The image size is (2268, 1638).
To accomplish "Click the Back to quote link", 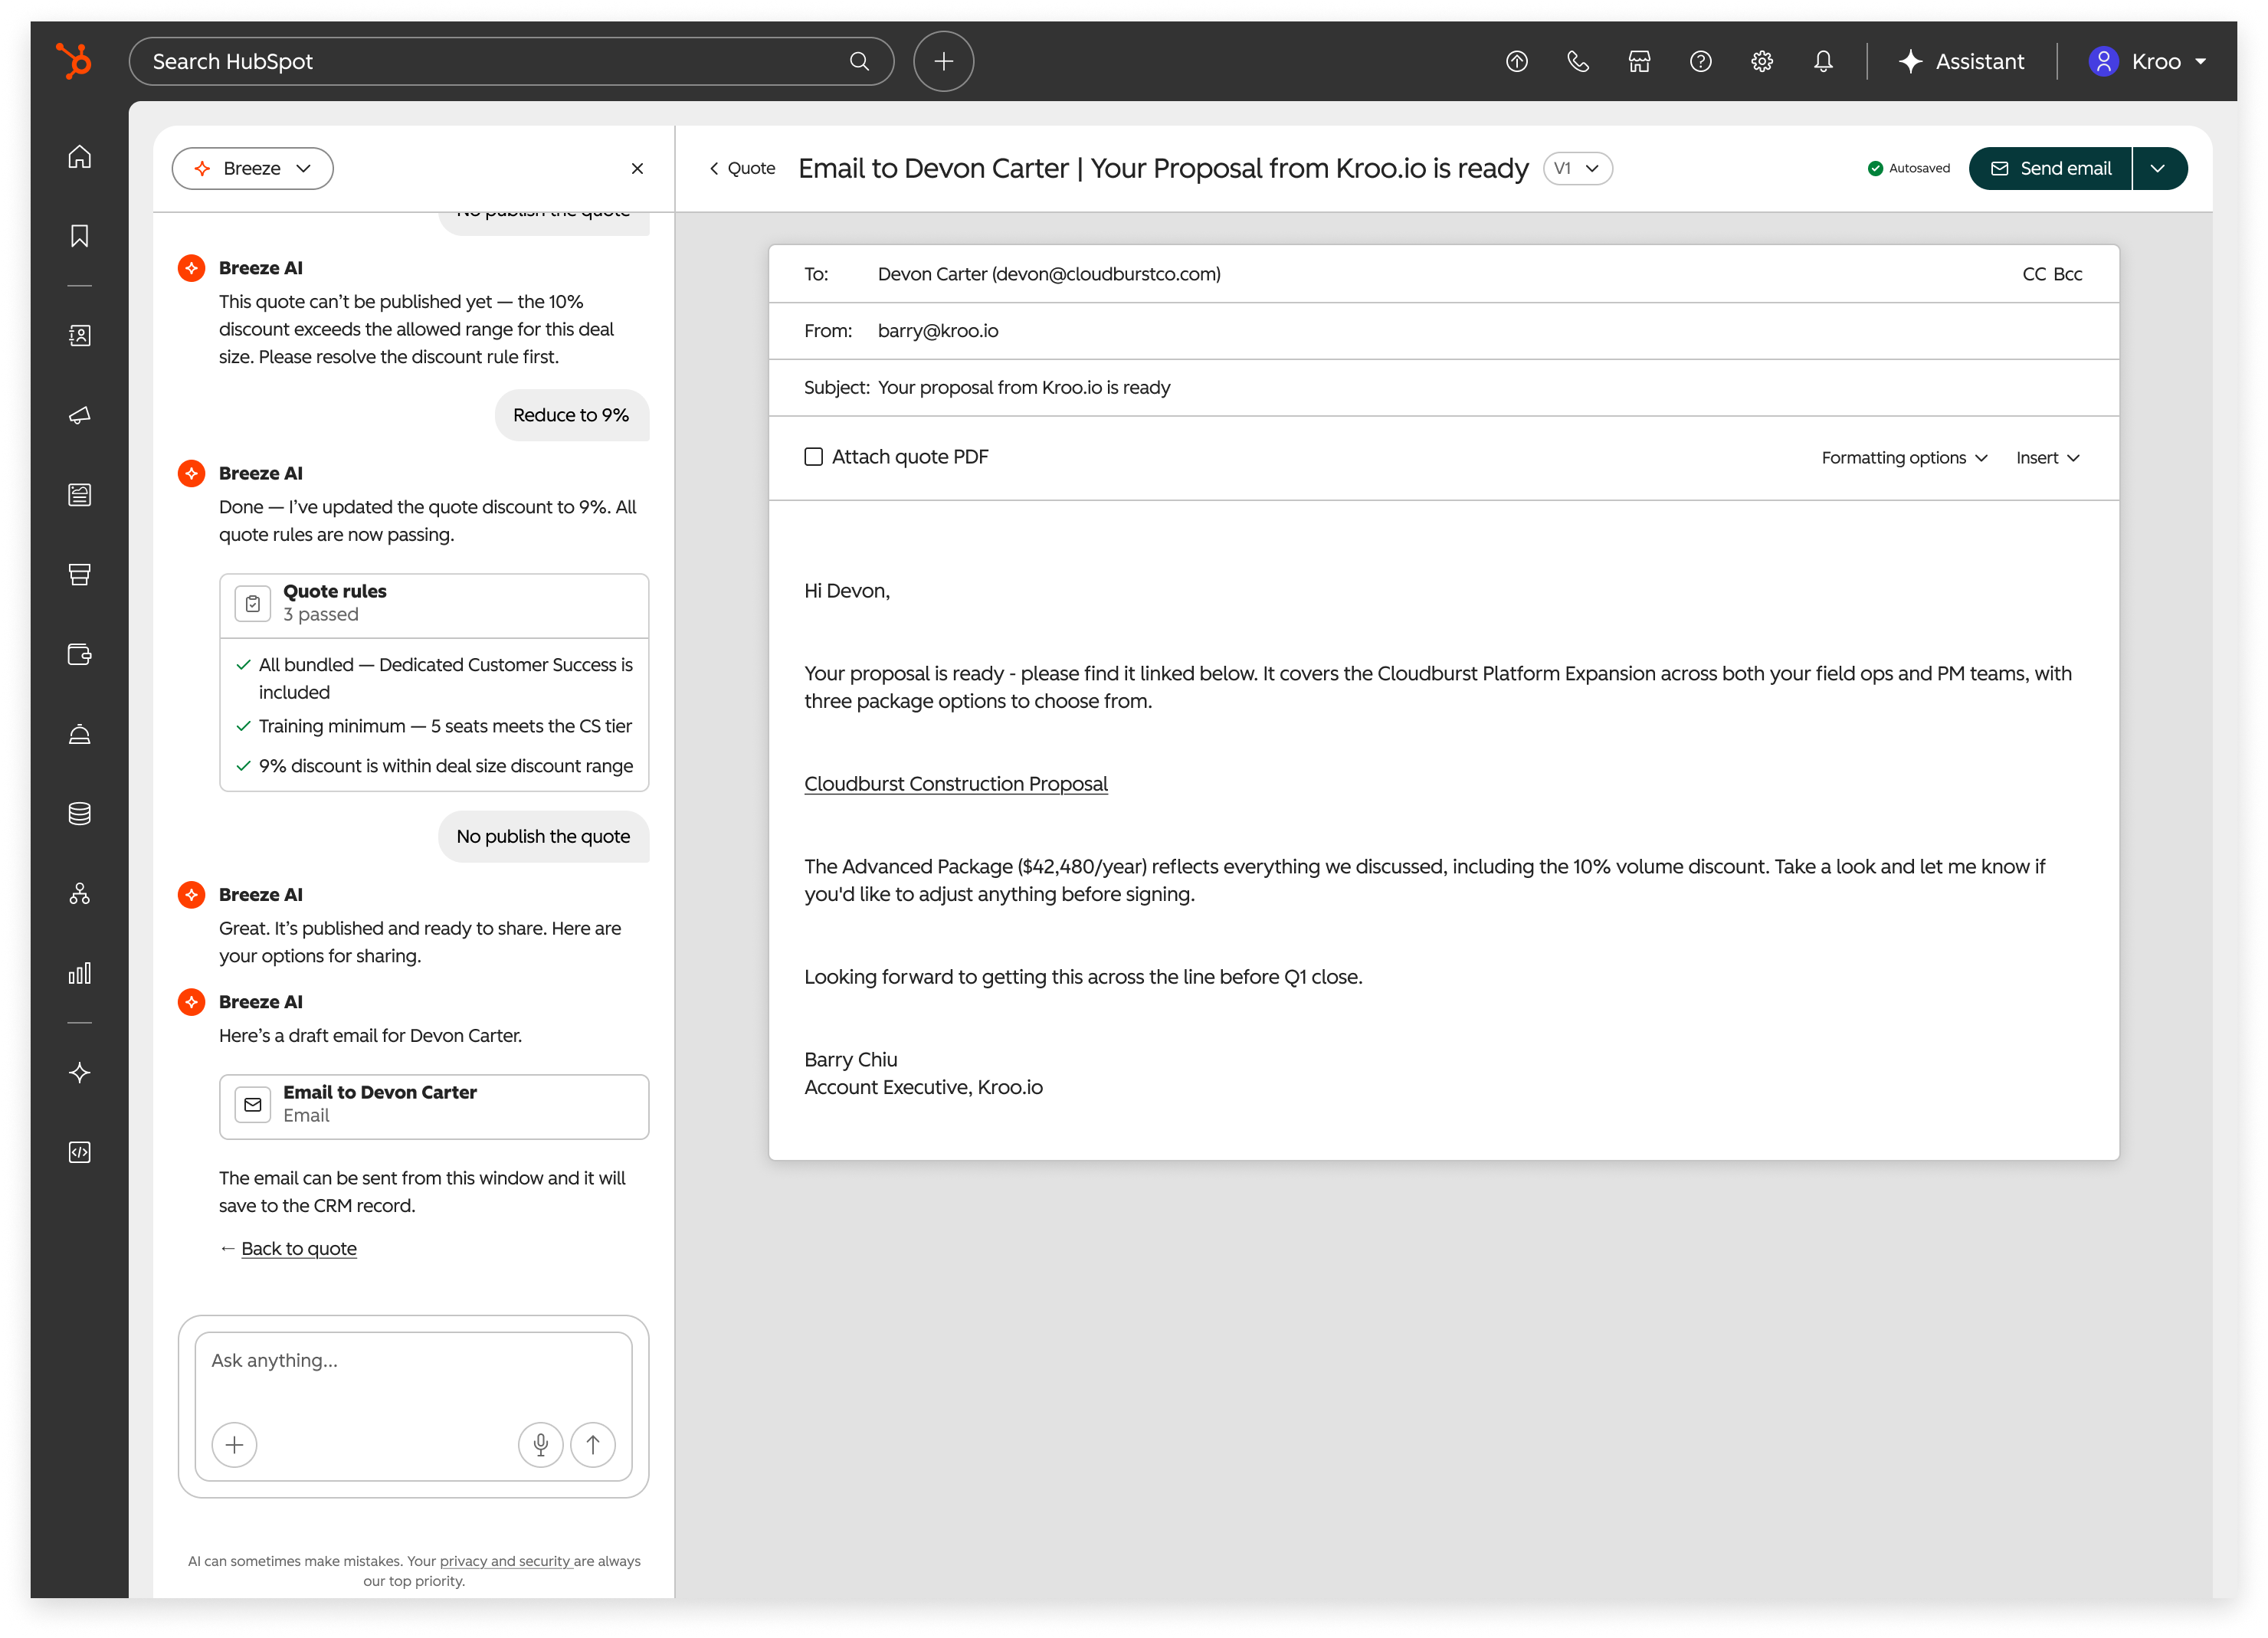I will 299,1249.
